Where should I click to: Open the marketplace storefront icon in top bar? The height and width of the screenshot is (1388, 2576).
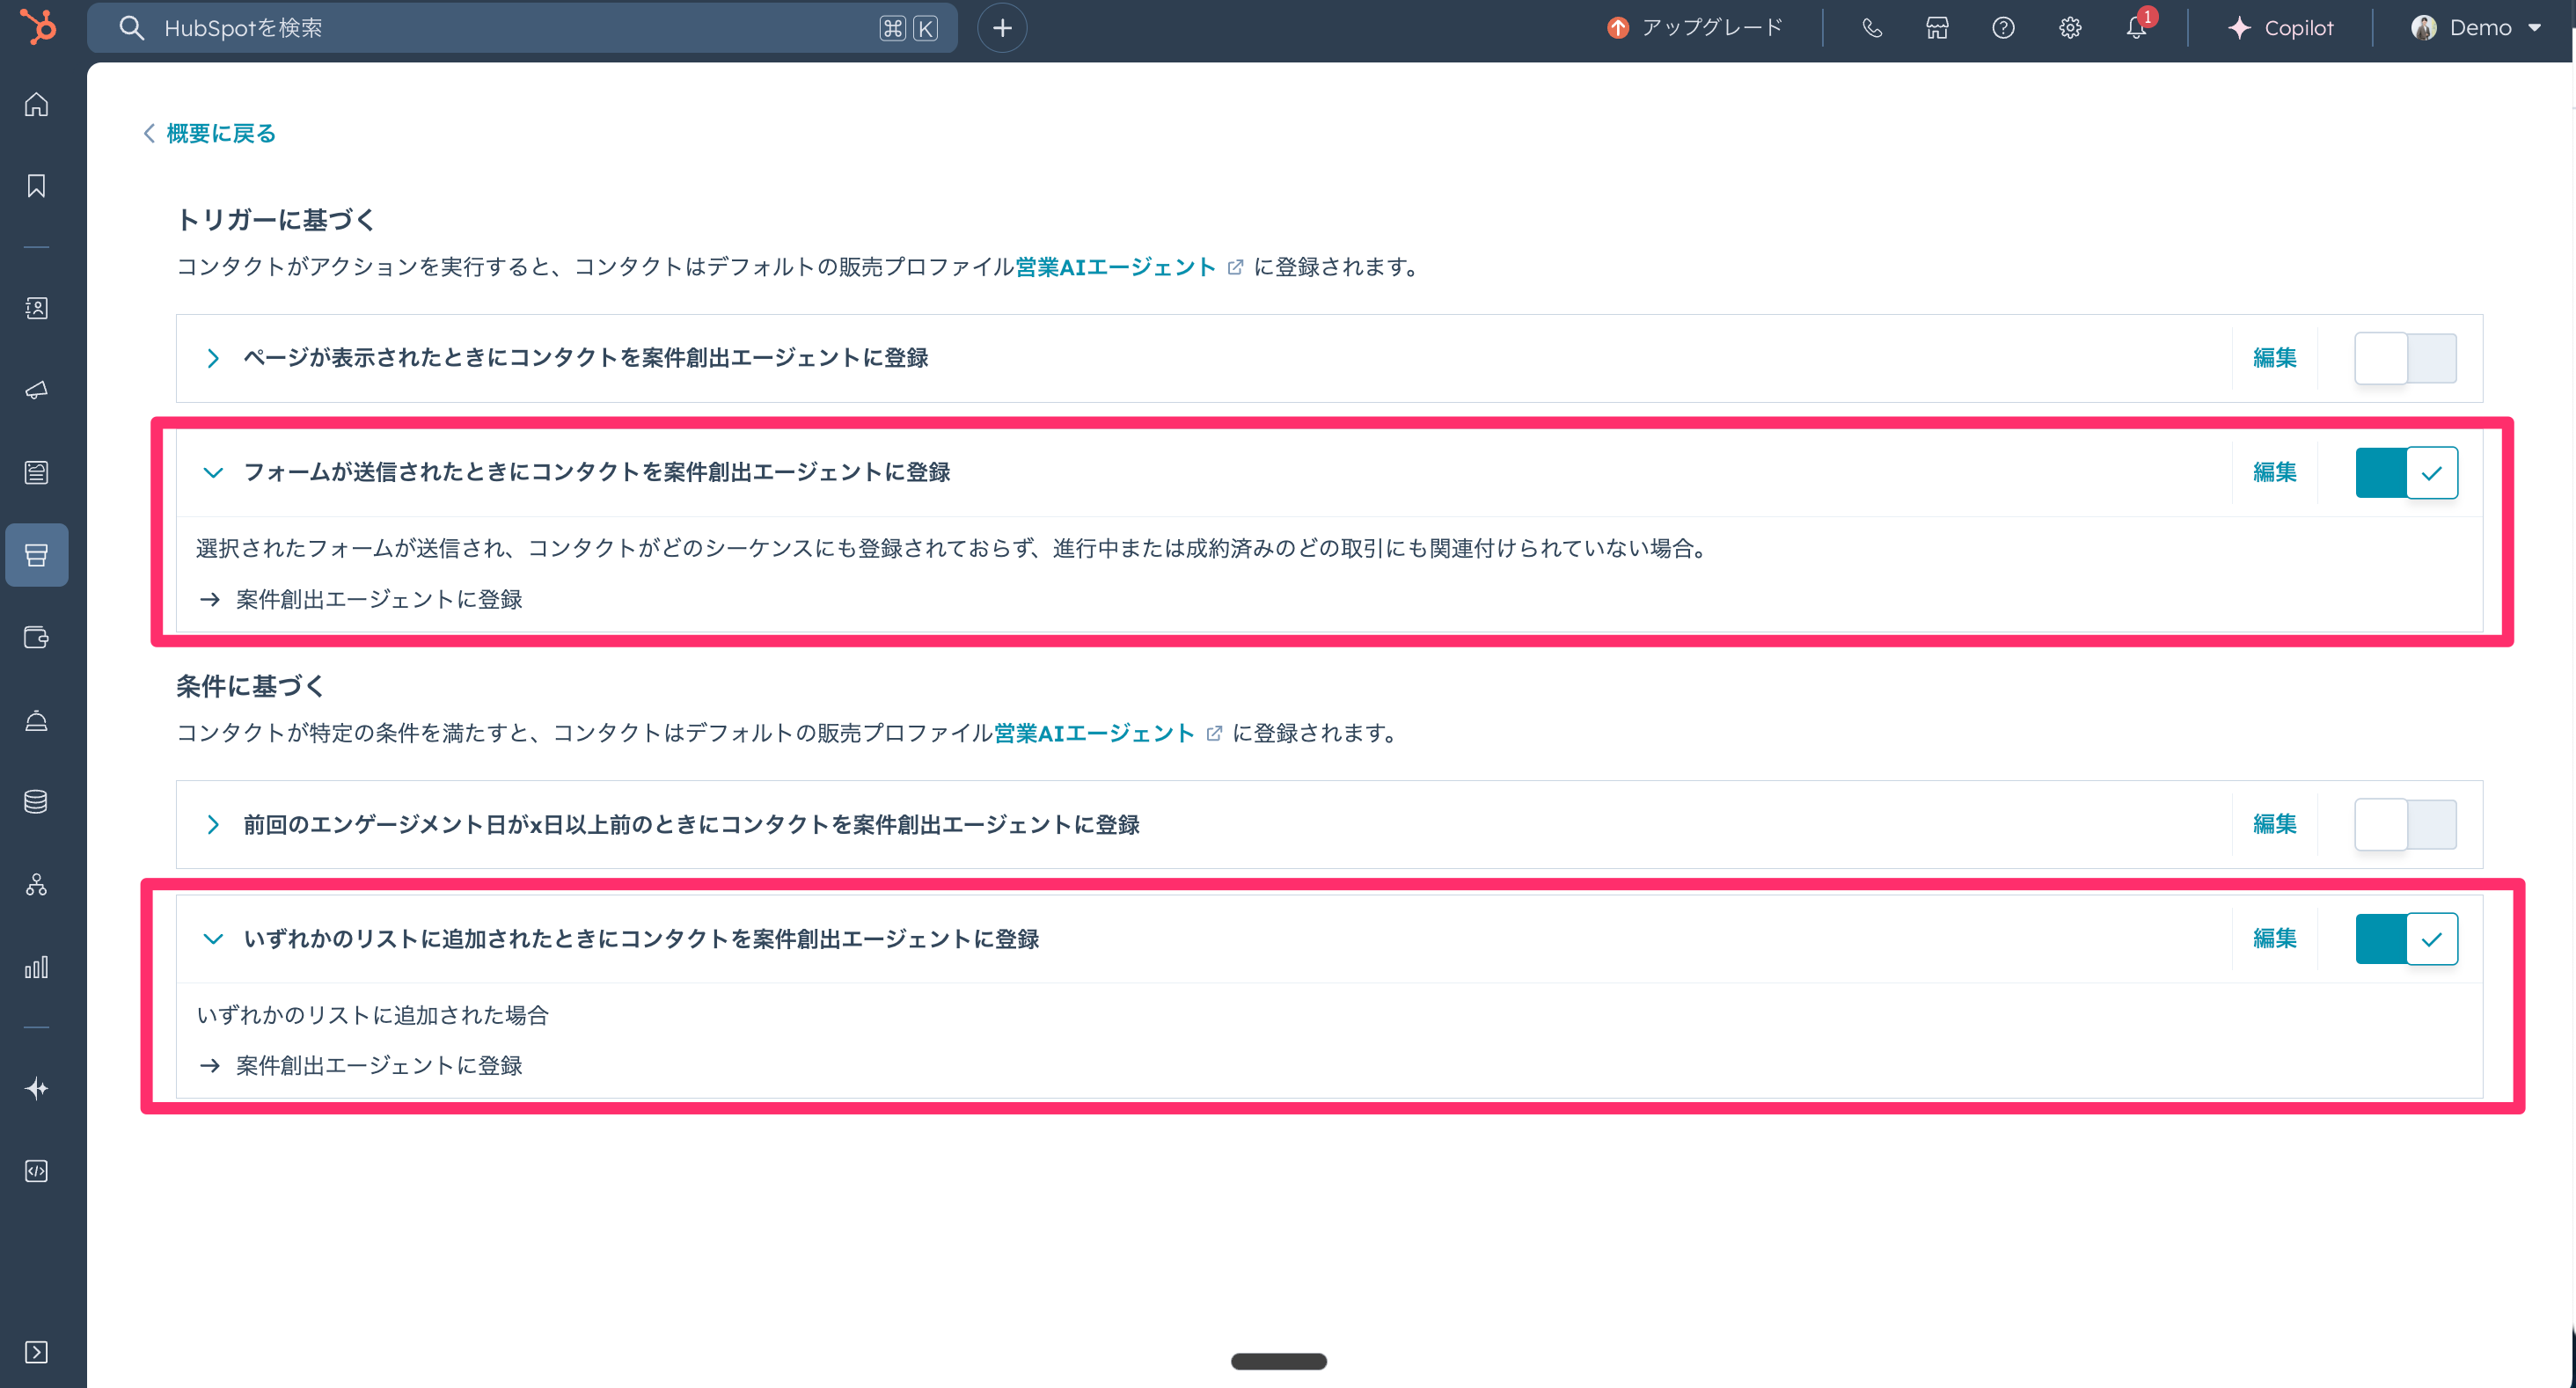point(1937,28)
